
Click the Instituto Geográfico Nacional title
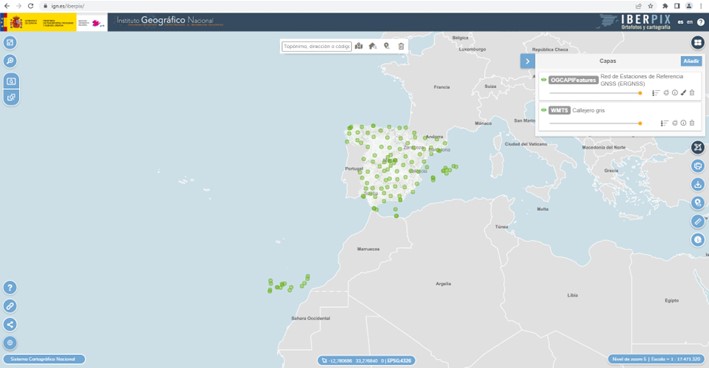[165, 20]
